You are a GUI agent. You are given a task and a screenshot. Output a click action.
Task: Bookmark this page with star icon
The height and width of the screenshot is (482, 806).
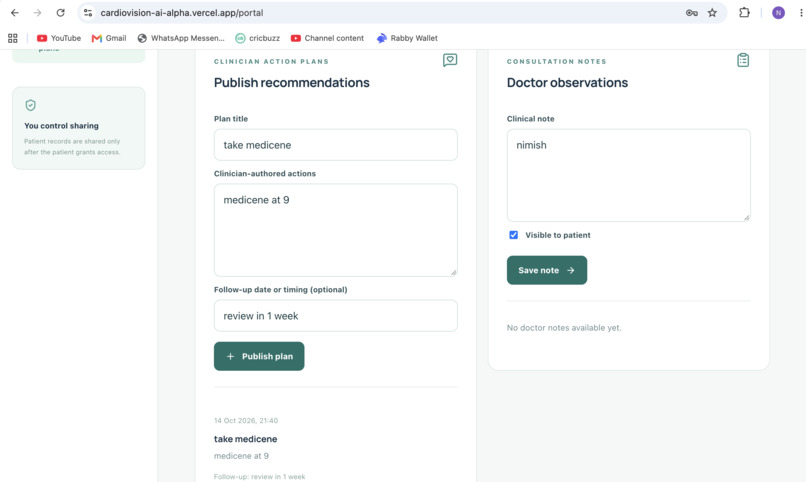712,13
